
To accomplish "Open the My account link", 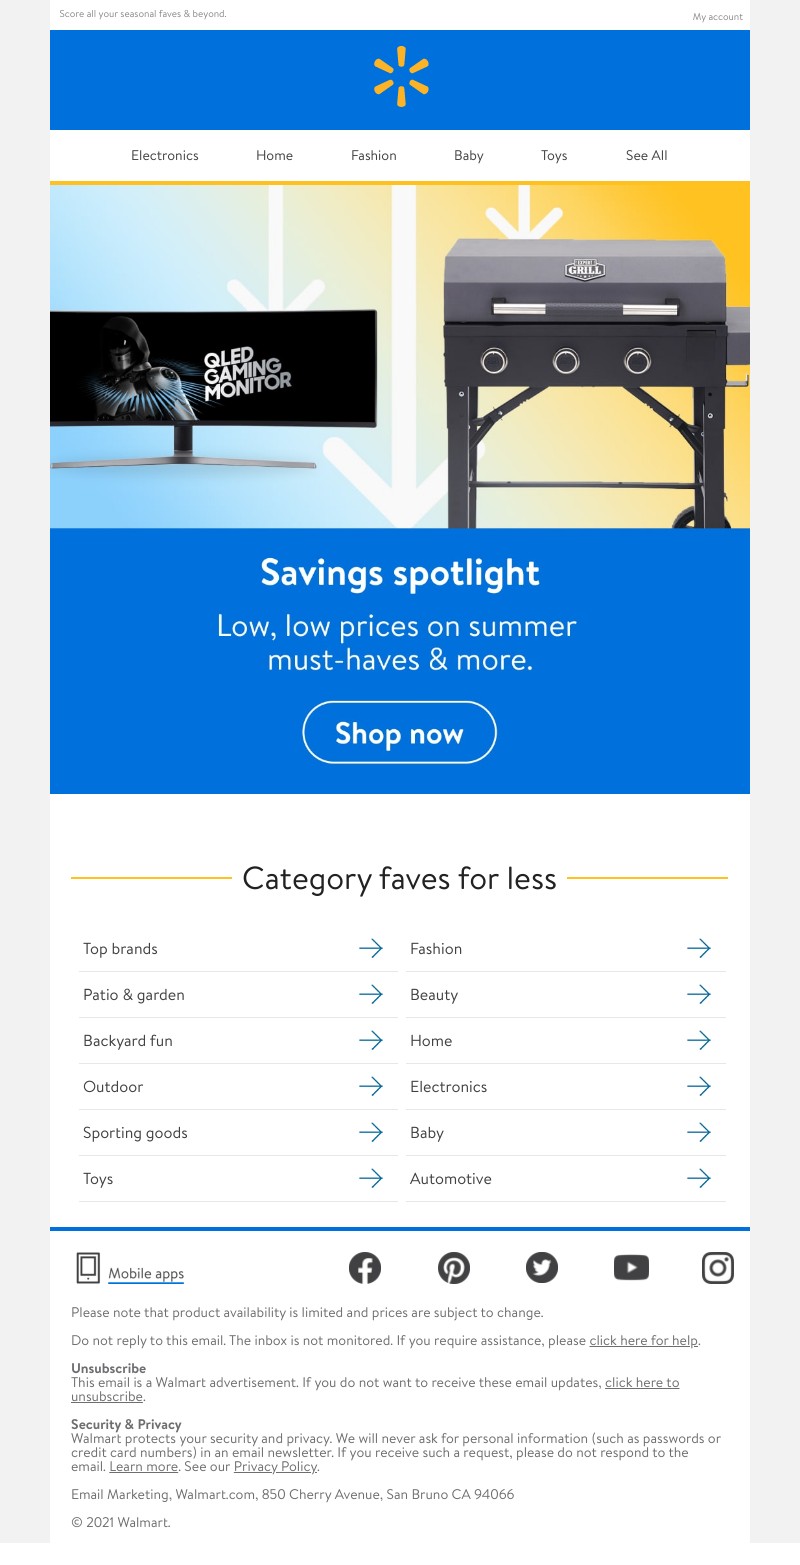I will coord(718,17).
